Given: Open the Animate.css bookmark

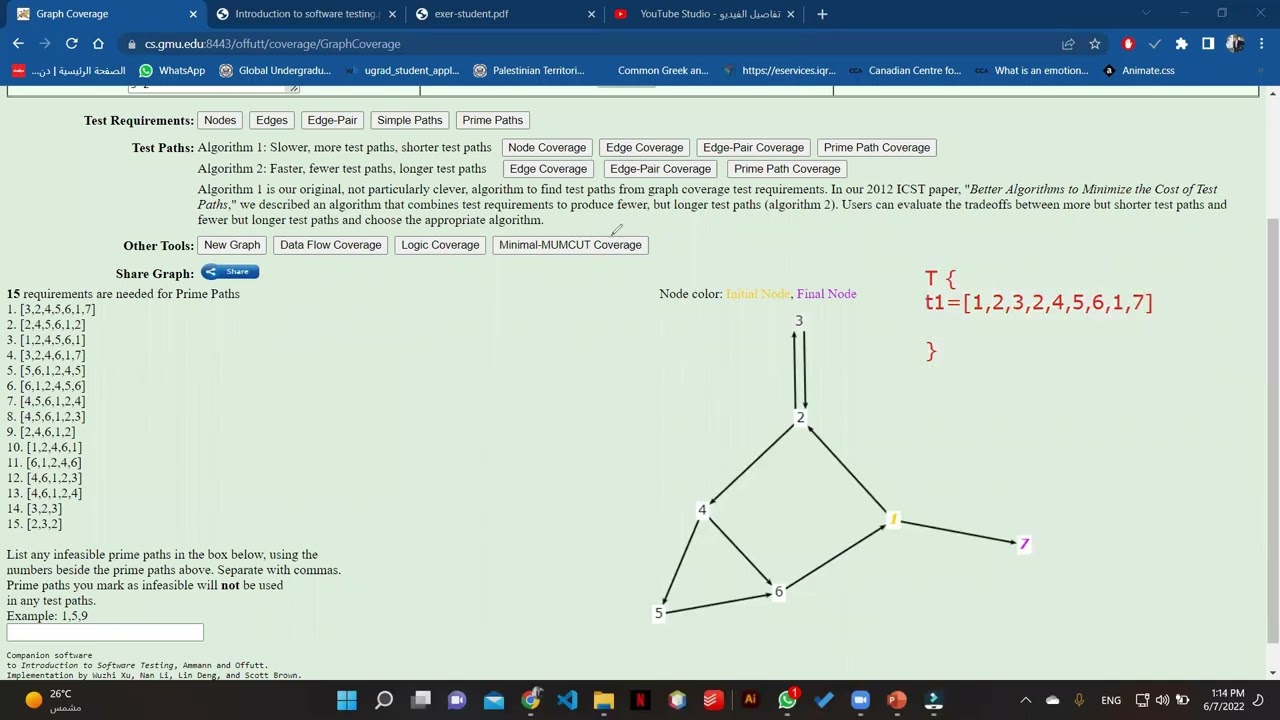Looking at the screenshot, I should (x=1139, y=70).
